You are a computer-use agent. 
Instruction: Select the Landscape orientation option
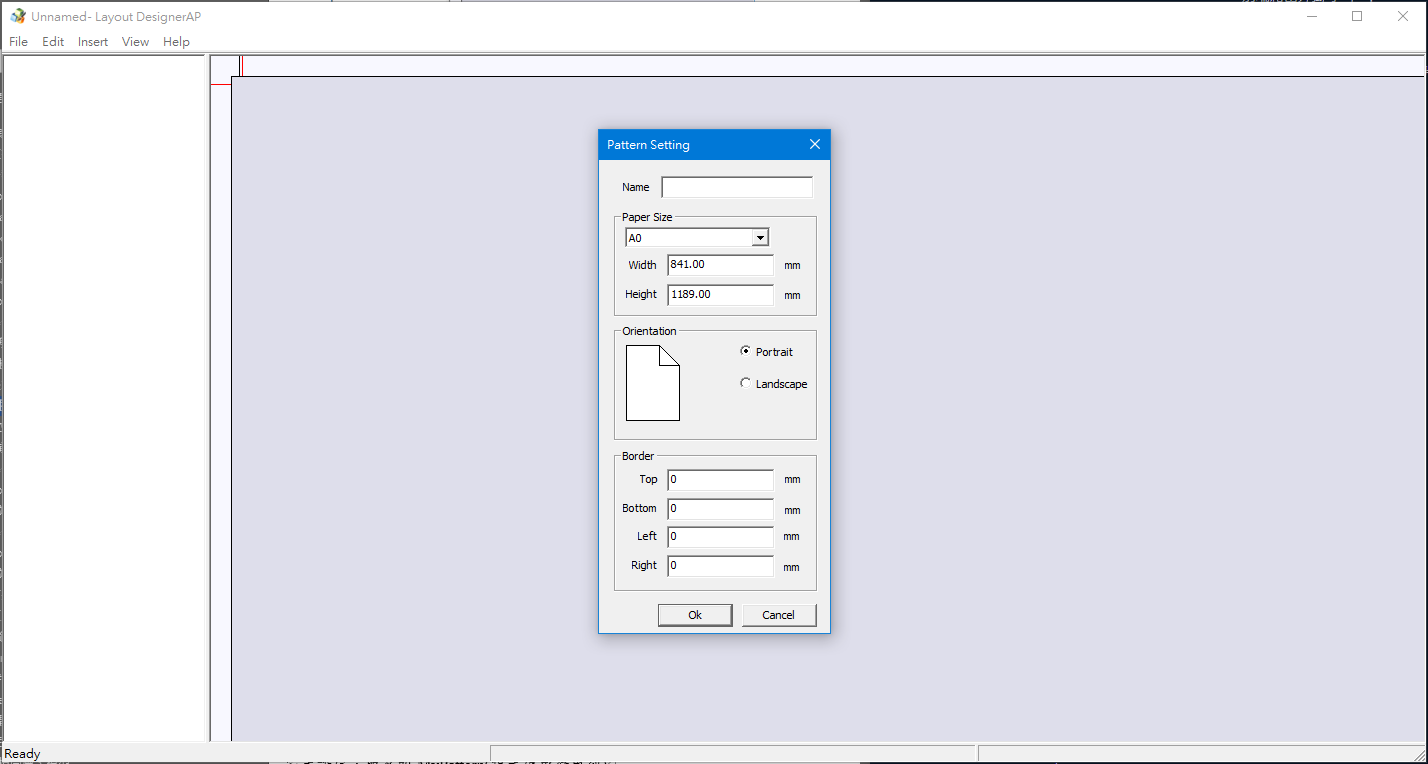point(746,384)
